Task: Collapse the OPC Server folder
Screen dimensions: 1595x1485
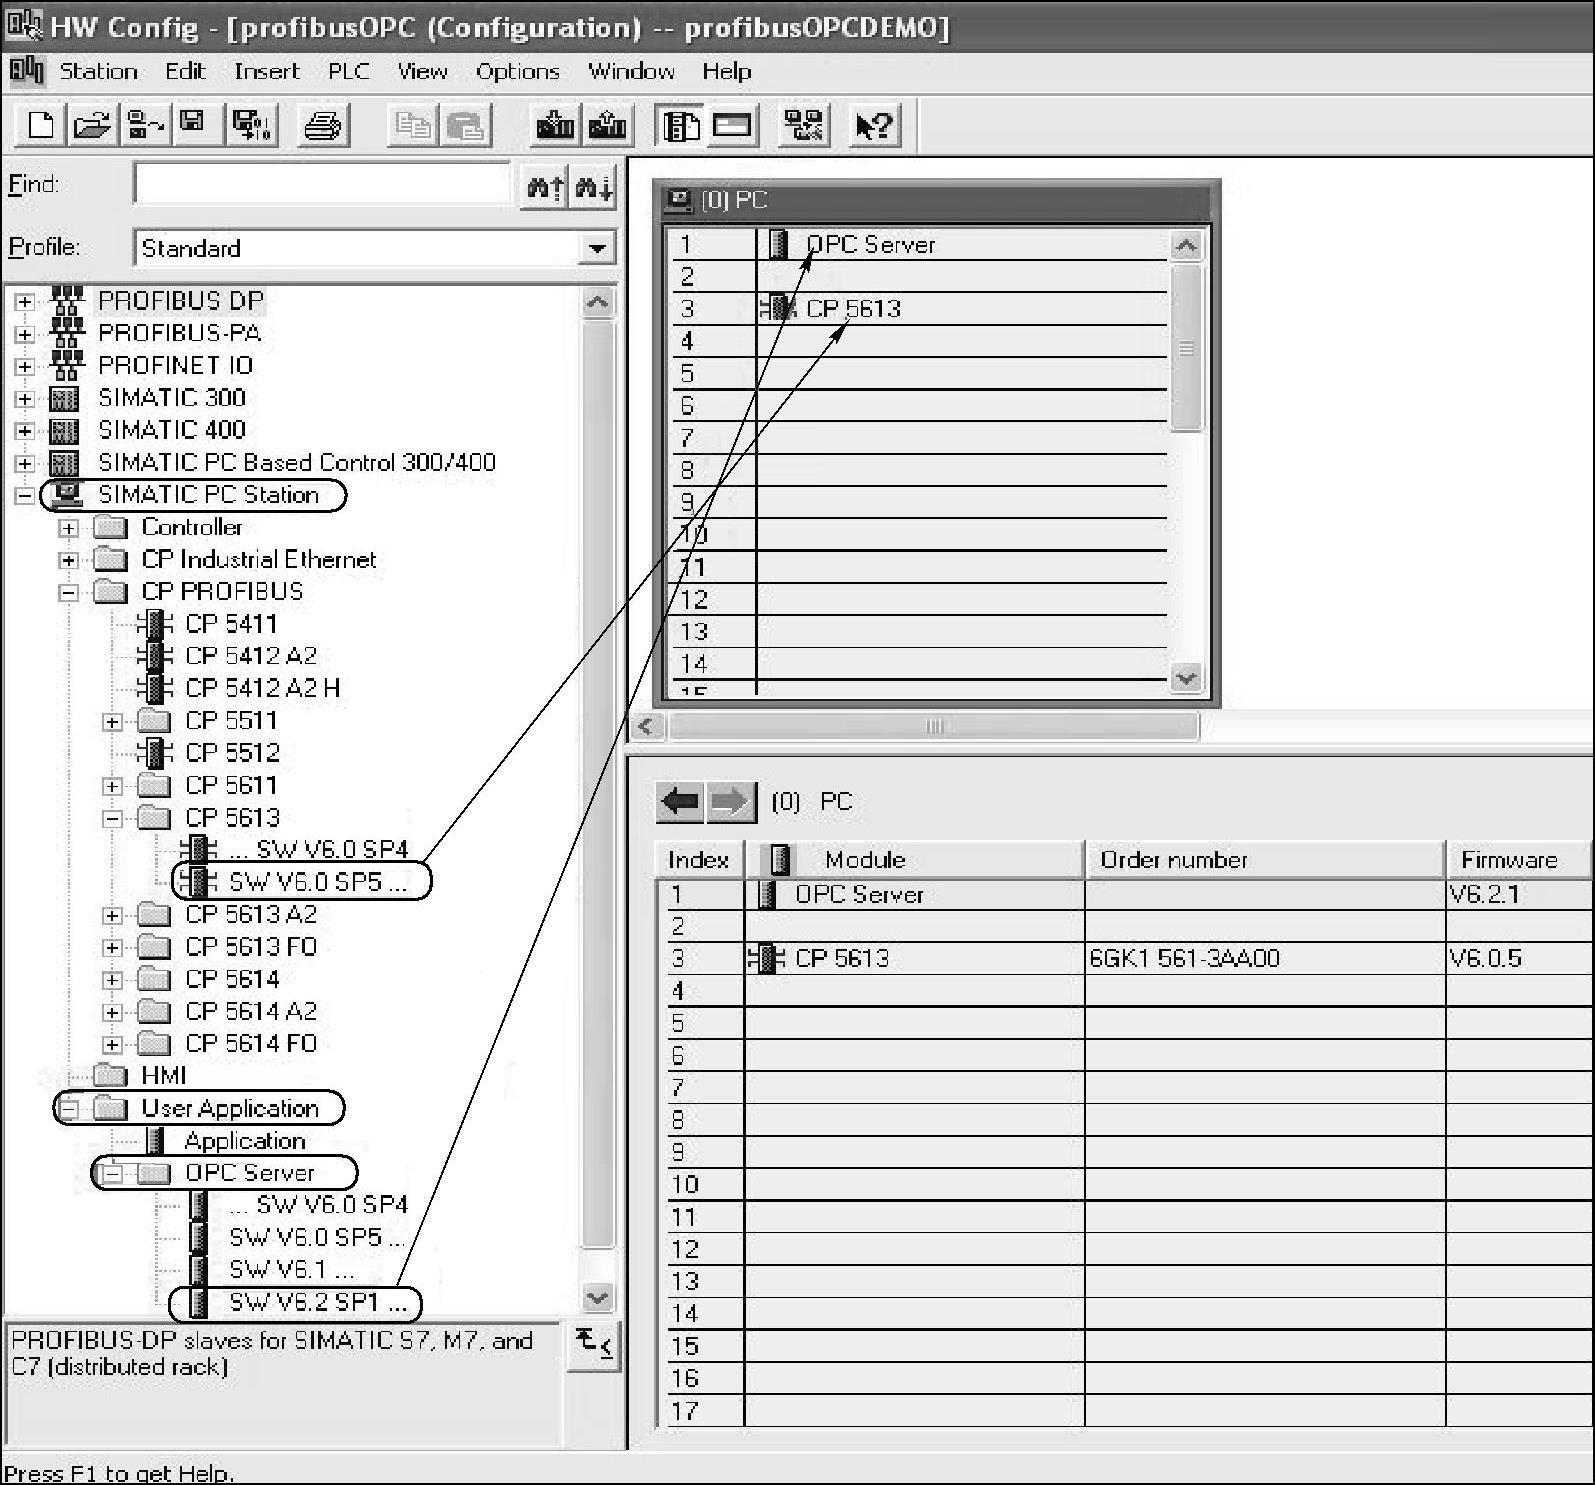Action: coord(112,1173)
